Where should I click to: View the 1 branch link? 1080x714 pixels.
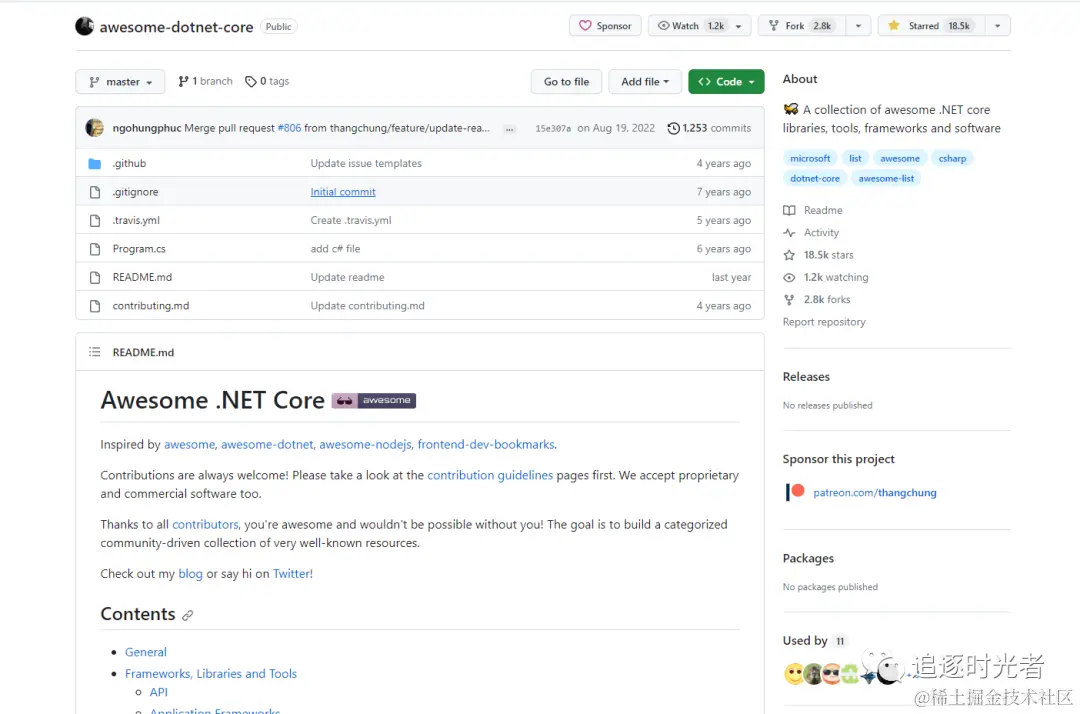pos(205,81)
